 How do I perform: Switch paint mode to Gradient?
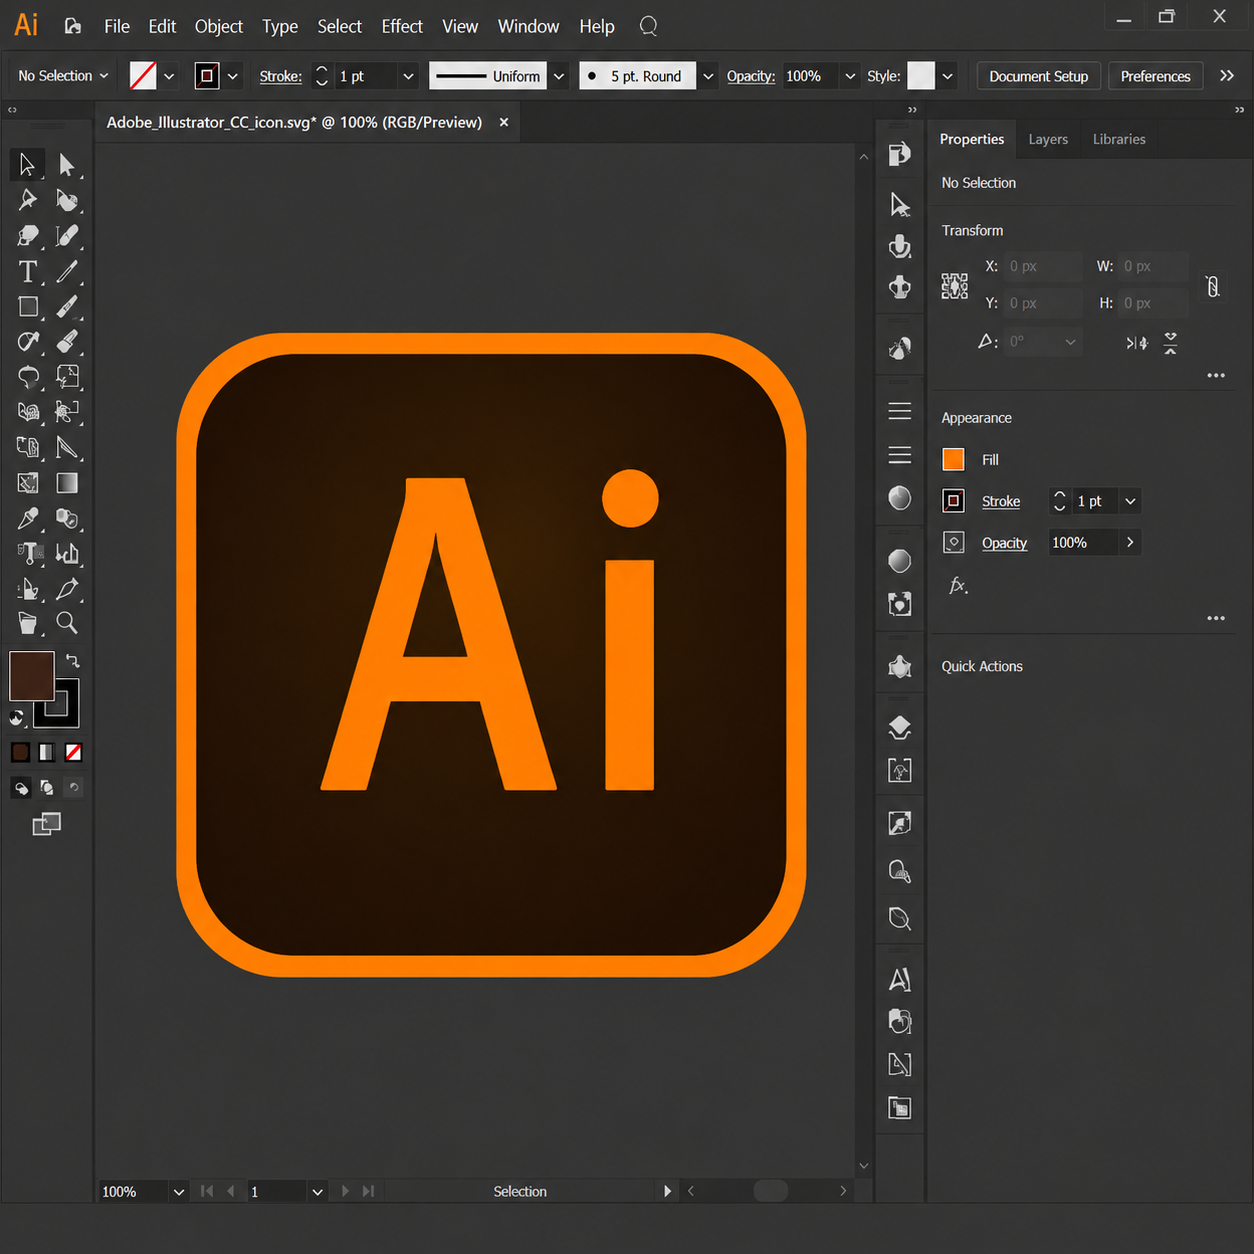46,752
